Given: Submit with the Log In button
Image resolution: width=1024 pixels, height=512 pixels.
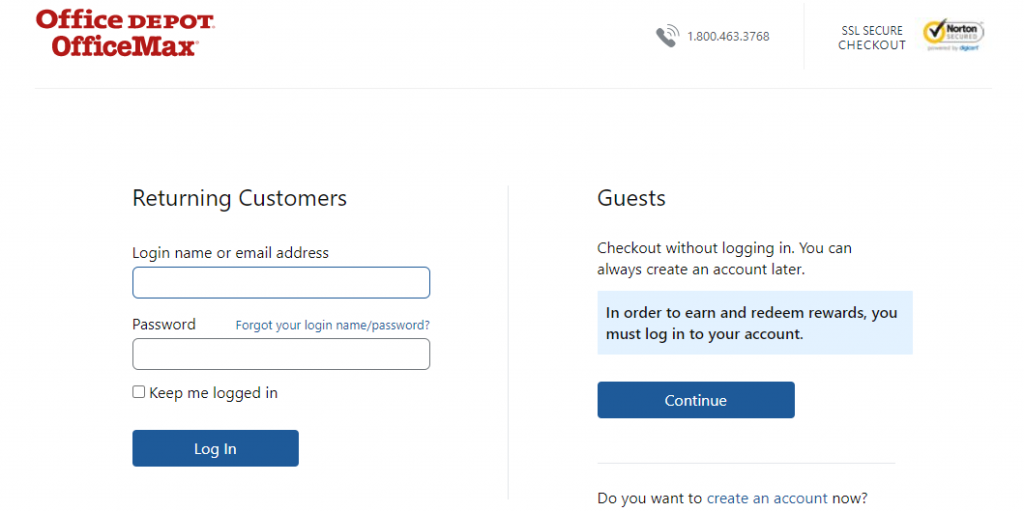Looking at the screenshot, I should point(216,449).
